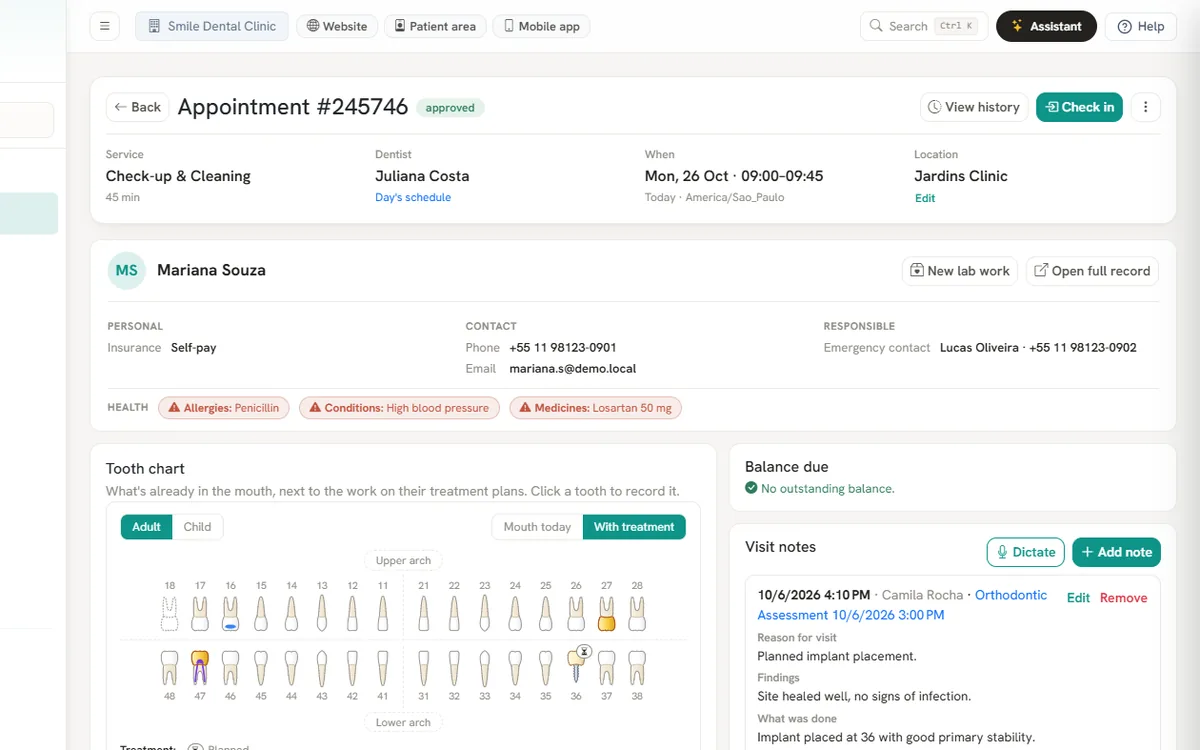
Task: Select tooth 38 in the lower arch
Action: [x=637, y=667]
